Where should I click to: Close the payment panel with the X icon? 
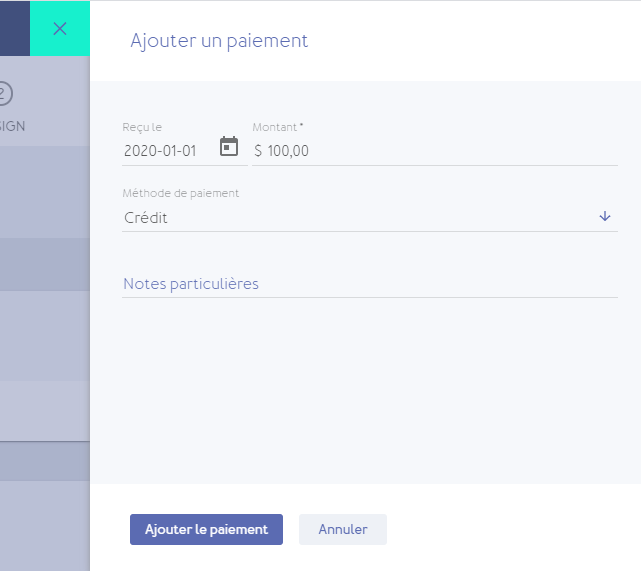(60, 28)
